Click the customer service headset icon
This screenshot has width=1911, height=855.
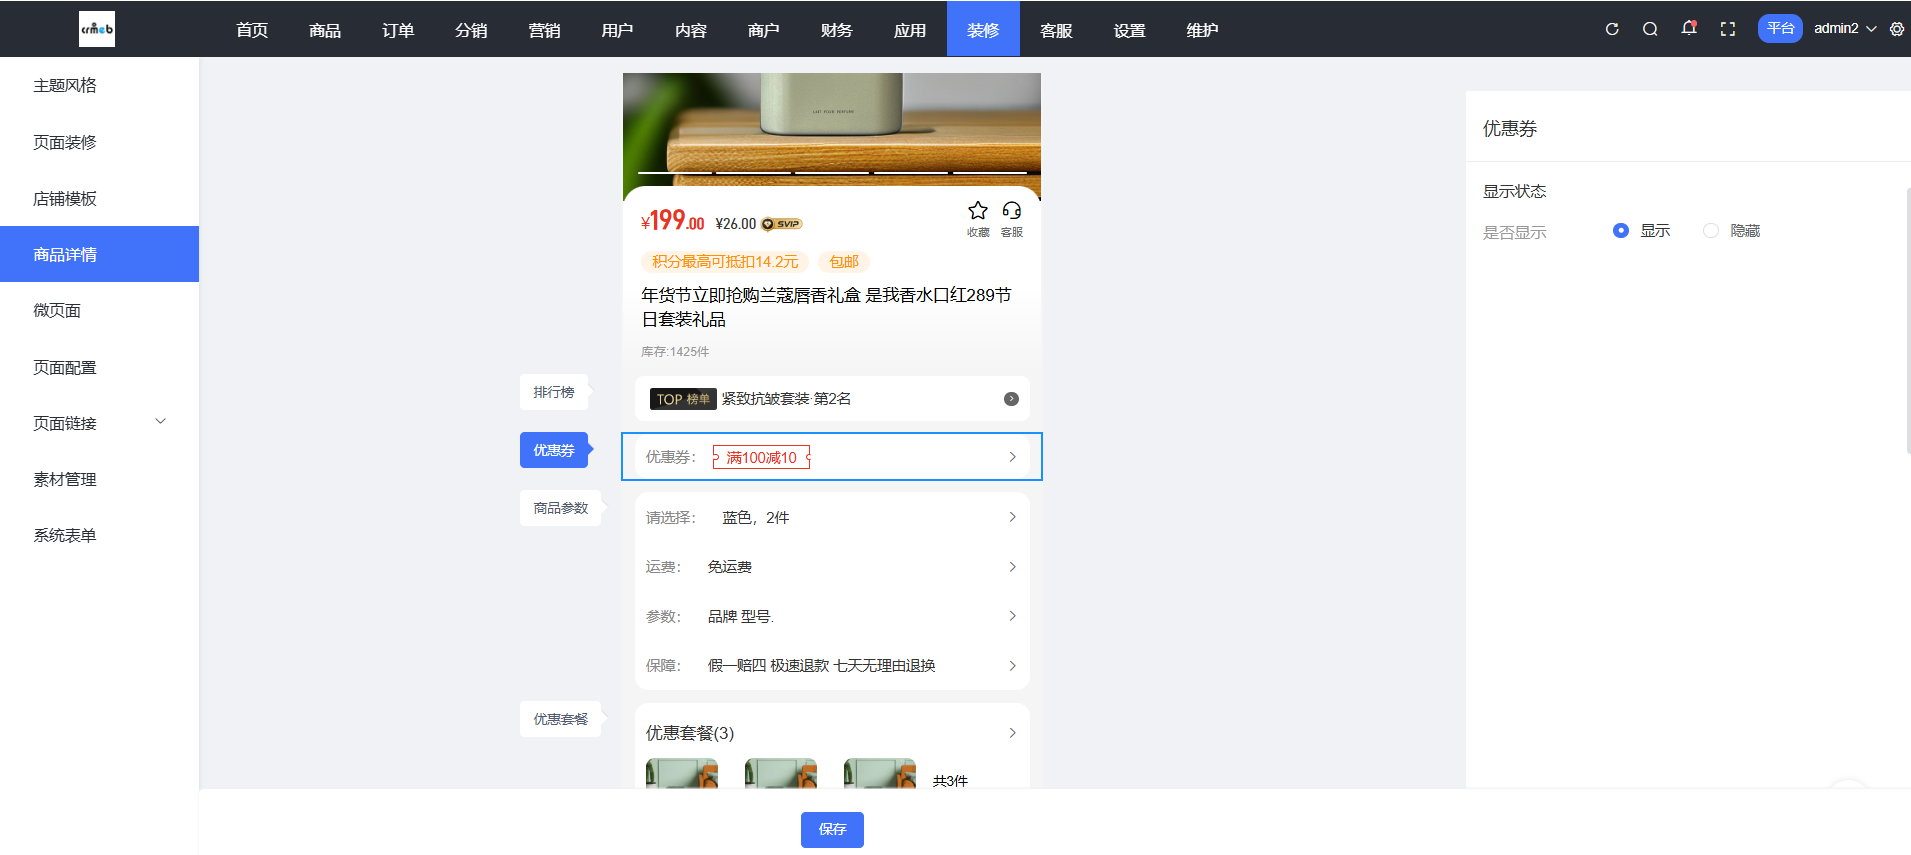coord(1012,211)
